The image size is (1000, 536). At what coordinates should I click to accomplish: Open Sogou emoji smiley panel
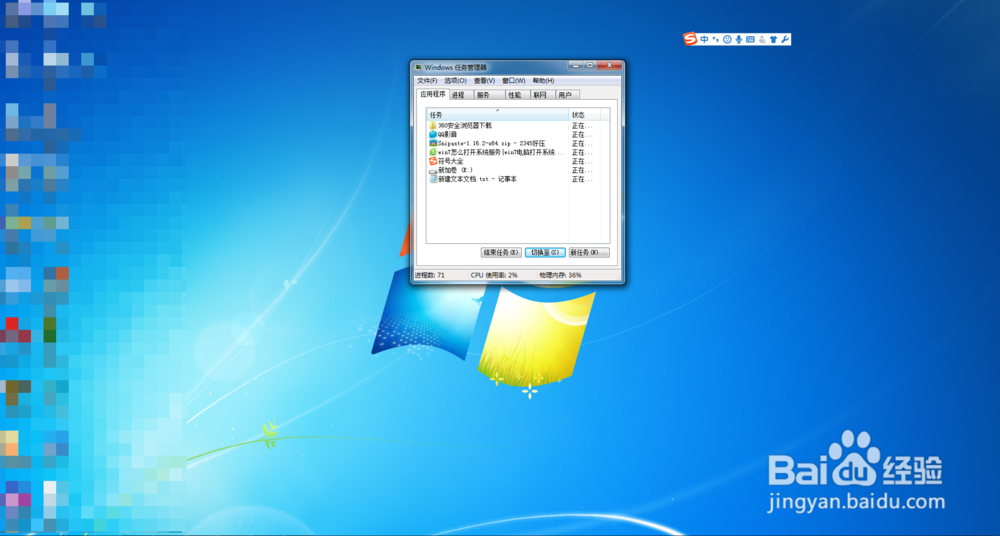click(727, 40)
